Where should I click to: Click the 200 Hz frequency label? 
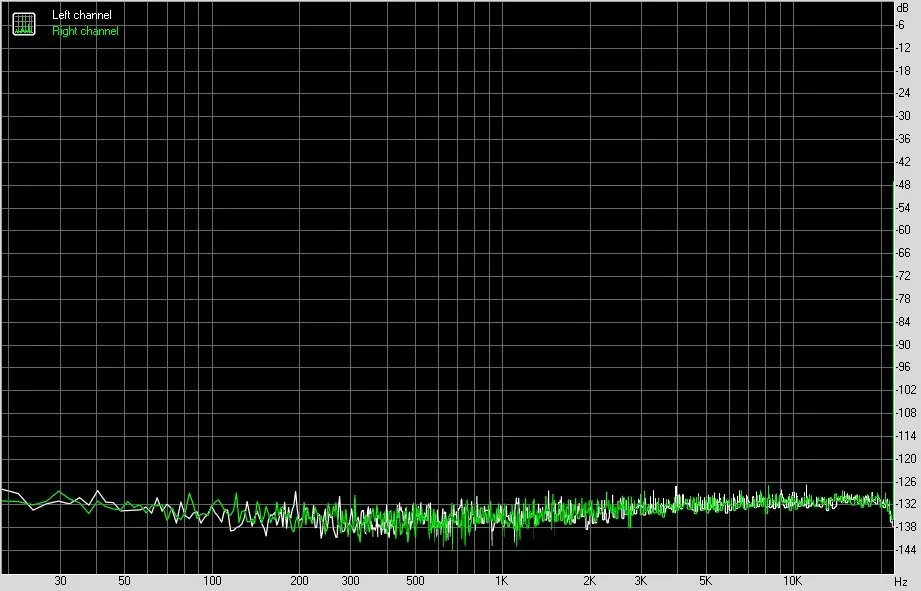tap(299, 580)
